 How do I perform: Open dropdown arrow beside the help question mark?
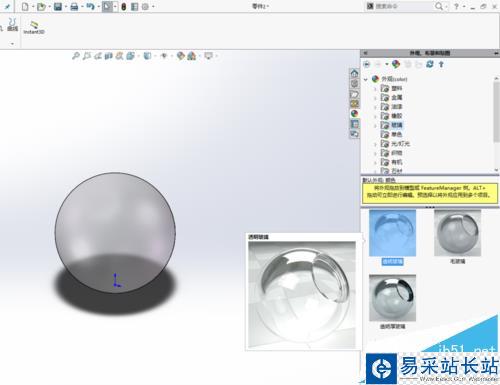464,7
